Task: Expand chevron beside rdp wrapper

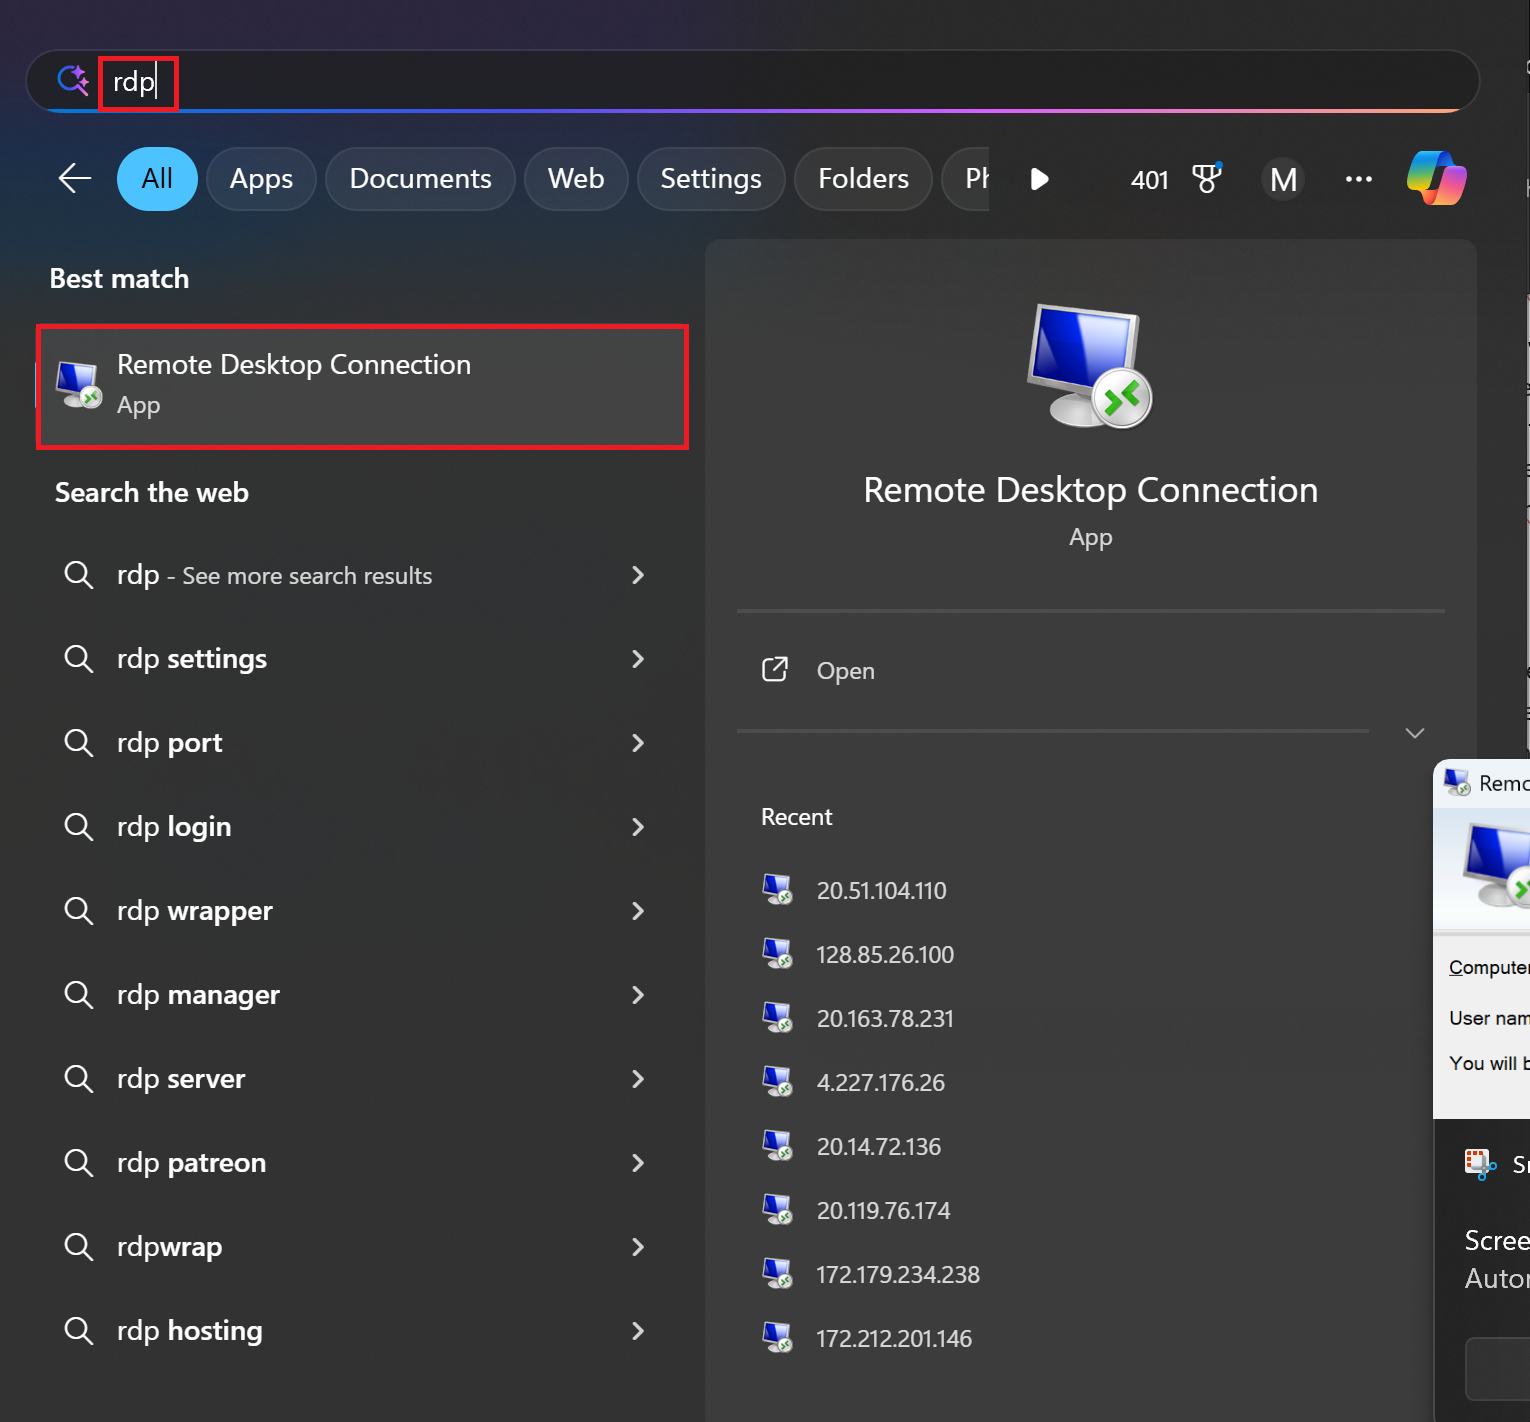Action: 637,911
